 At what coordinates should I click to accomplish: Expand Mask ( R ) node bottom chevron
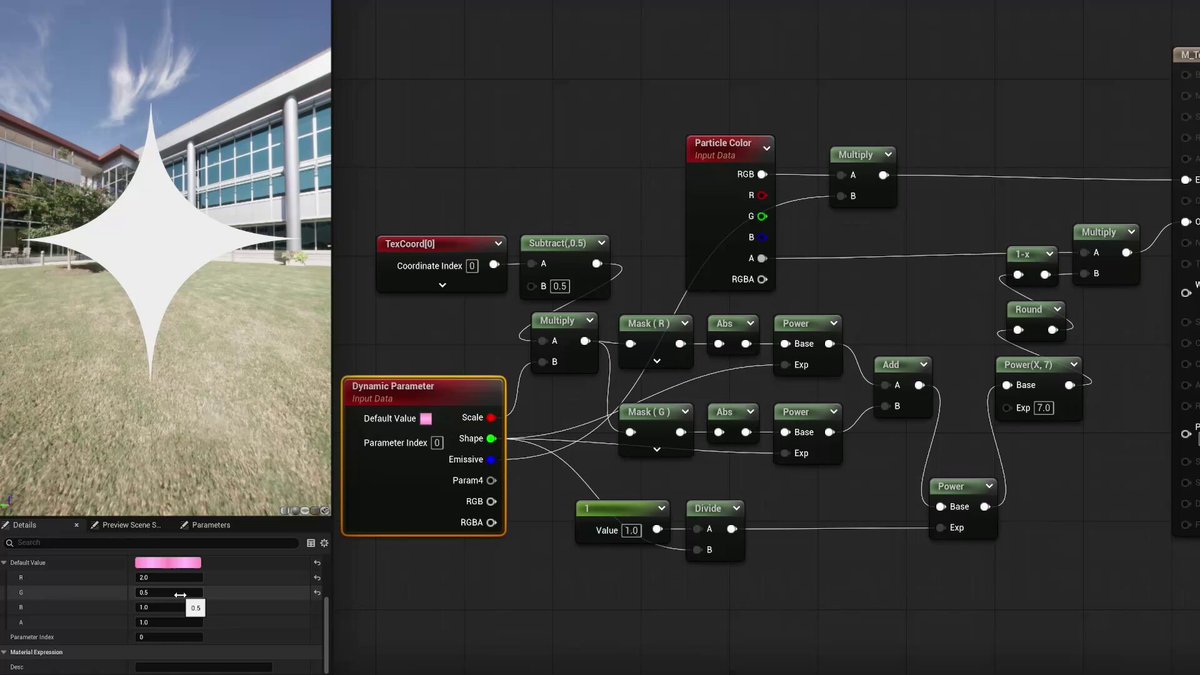(x=657, y=361)
